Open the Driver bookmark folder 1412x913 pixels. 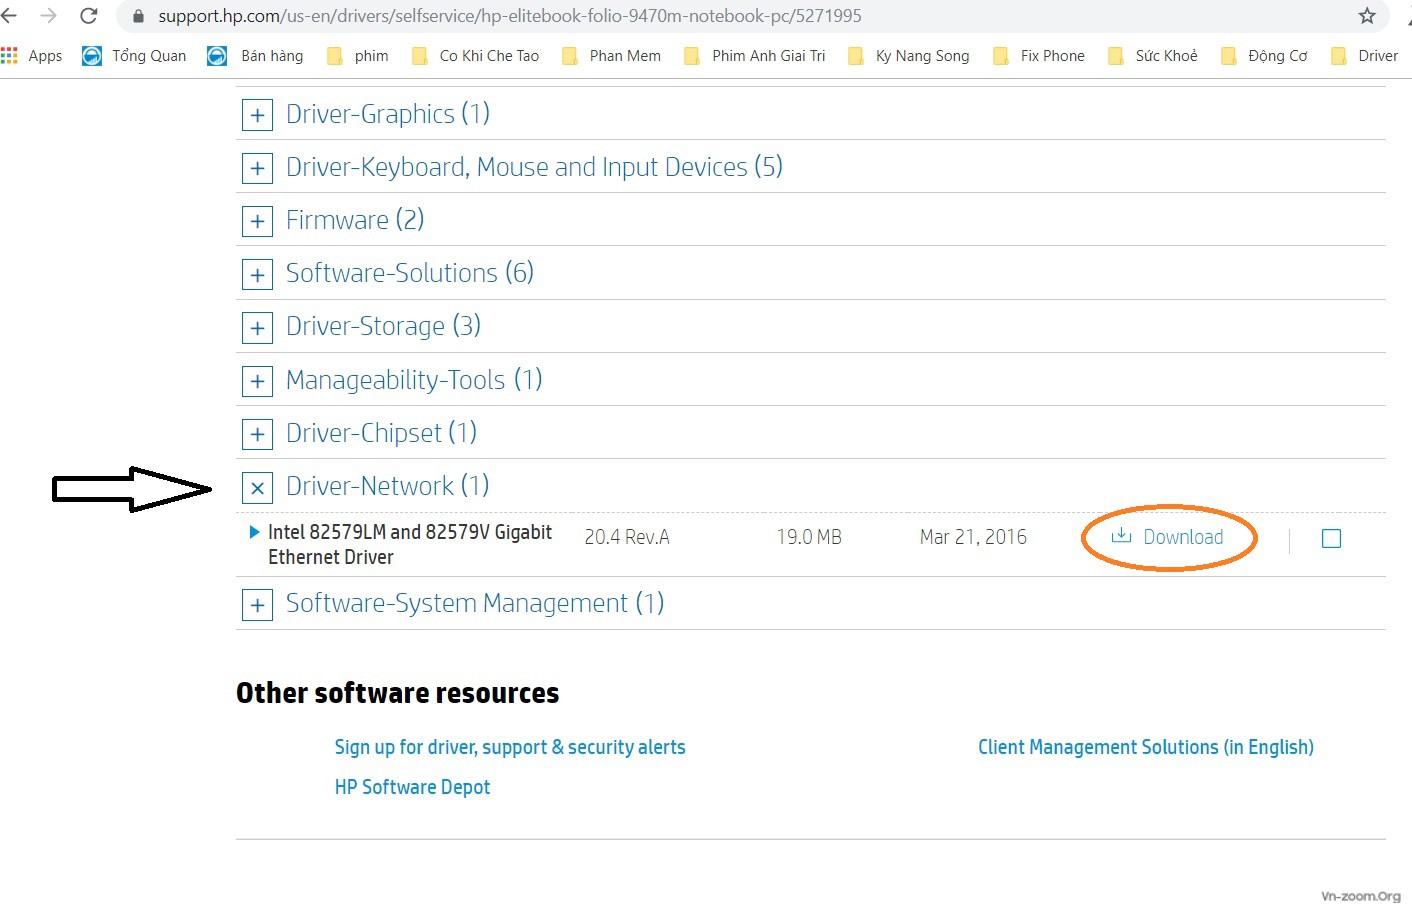coord(1364,55)
